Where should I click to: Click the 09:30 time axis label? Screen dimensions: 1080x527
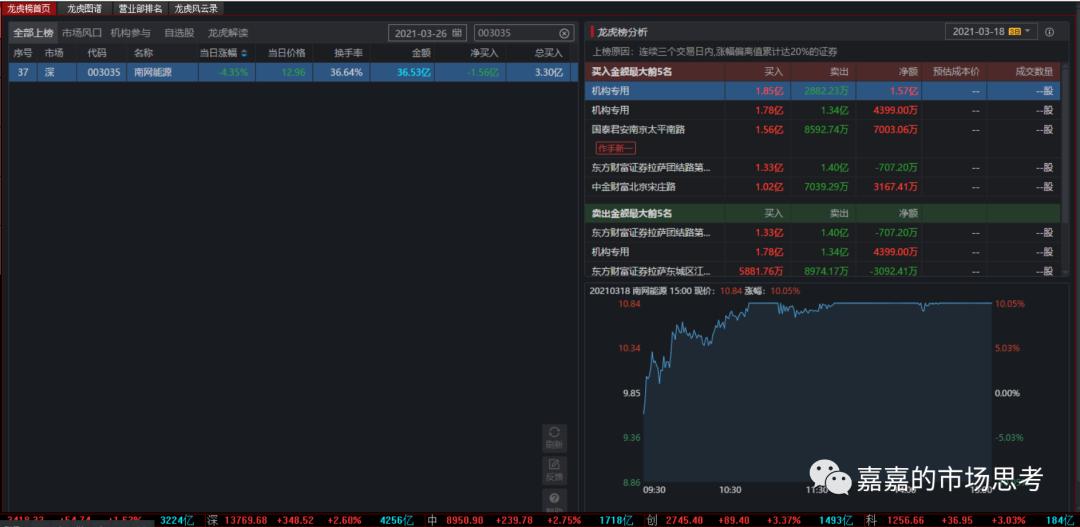tap(654, 490)
